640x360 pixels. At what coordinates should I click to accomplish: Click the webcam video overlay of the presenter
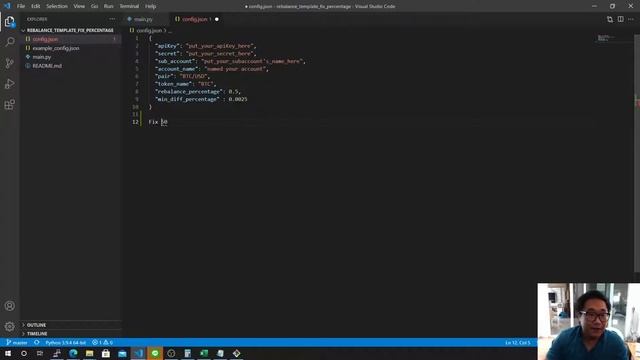(589, 322)
